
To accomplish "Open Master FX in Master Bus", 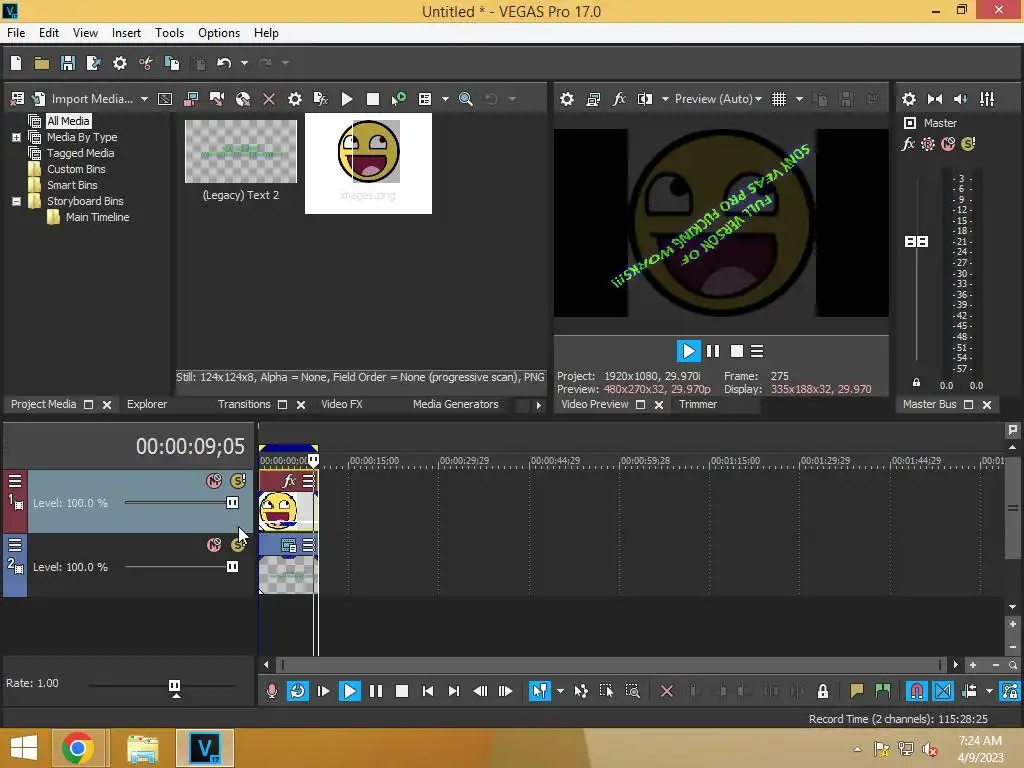I will (908, 144).
